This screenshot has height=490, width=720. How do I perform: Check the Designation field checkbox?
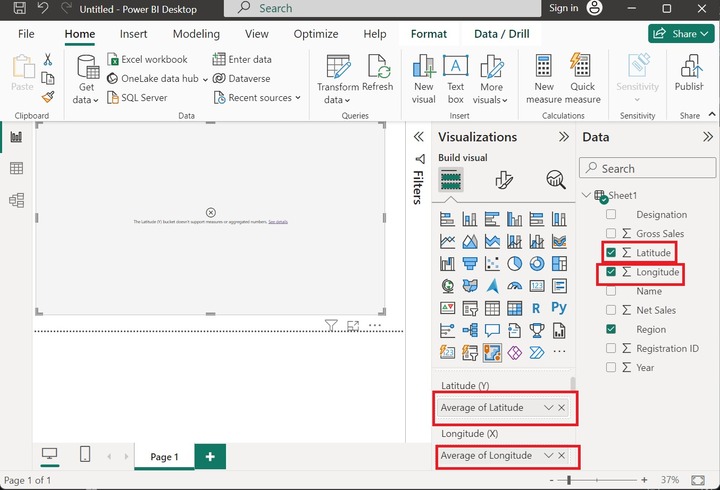pyautogui.click(x=611, y=214)
